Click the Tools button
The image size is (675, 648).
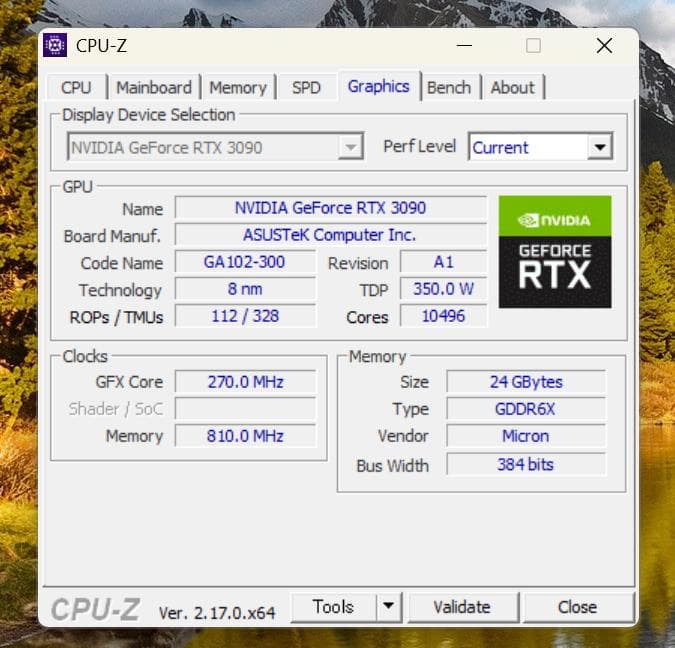[333, 607]
